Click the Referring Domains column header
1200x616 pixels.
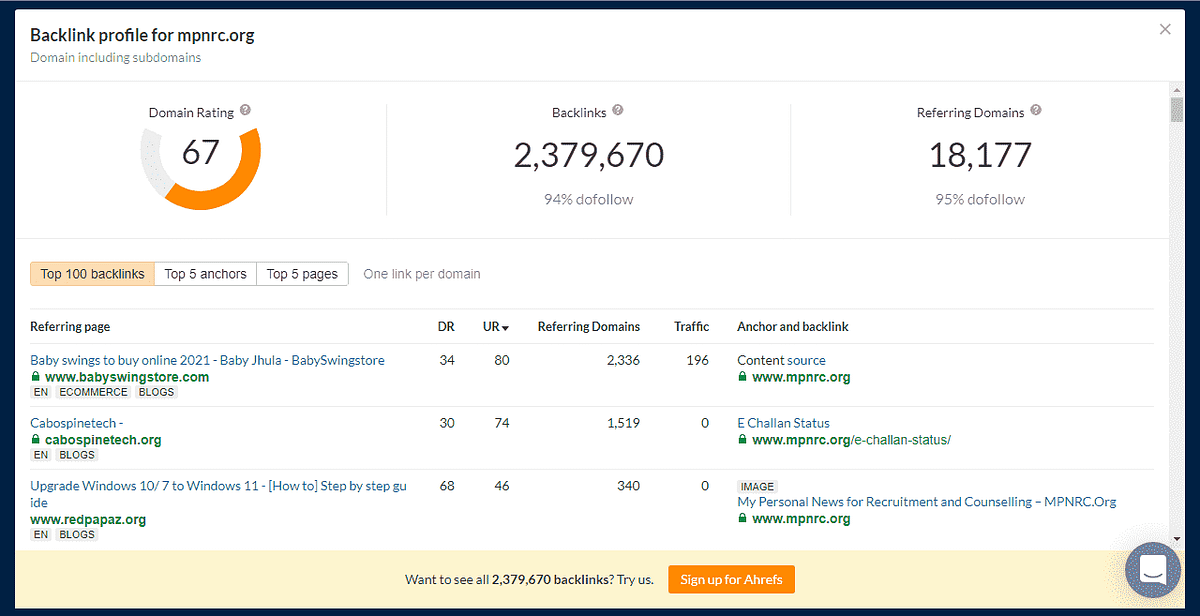click(x=589, y=327)
